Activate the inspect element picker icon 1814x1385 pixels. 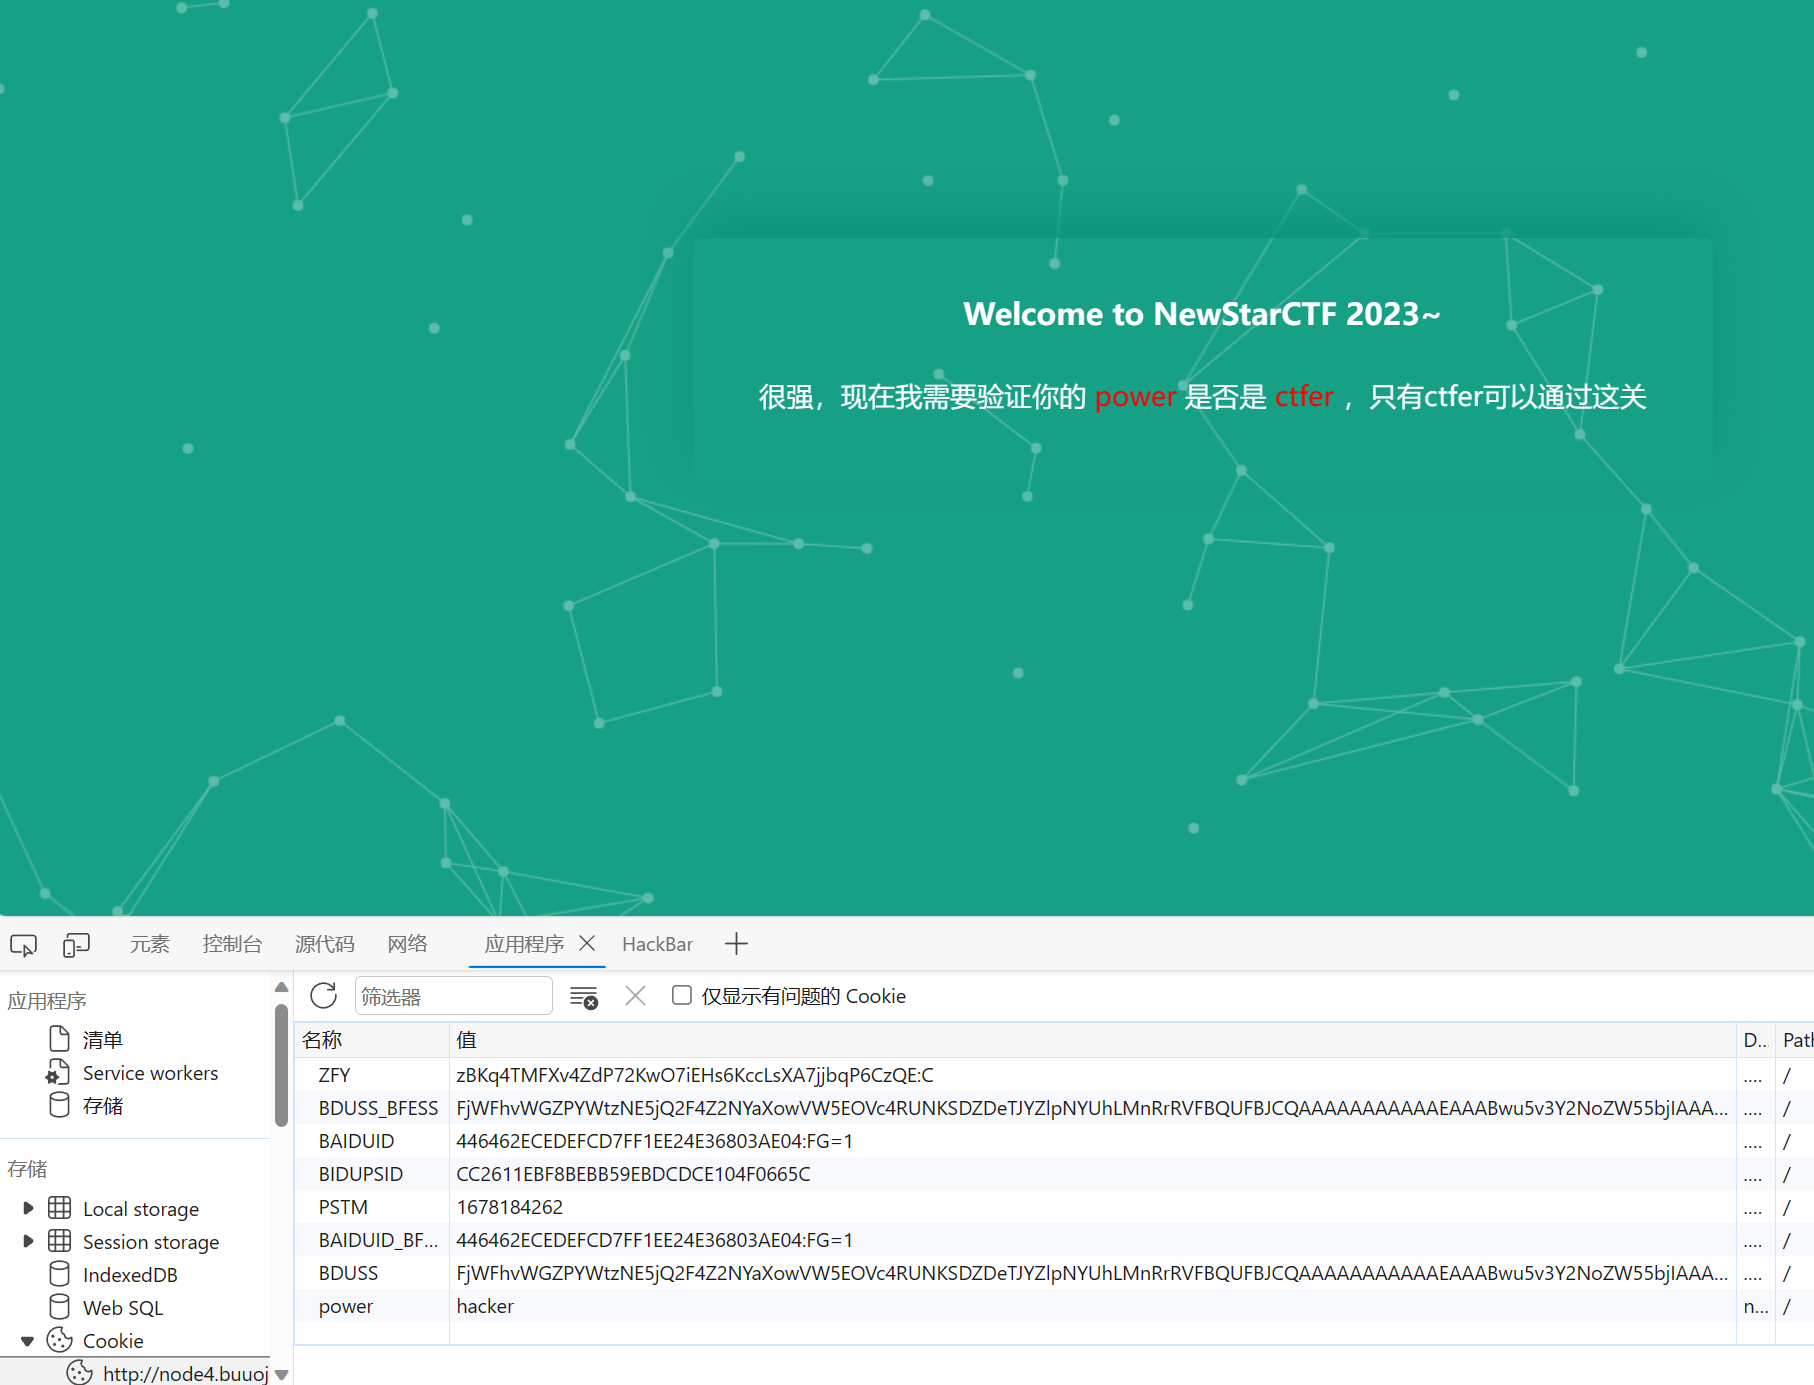tap(24, 945)
